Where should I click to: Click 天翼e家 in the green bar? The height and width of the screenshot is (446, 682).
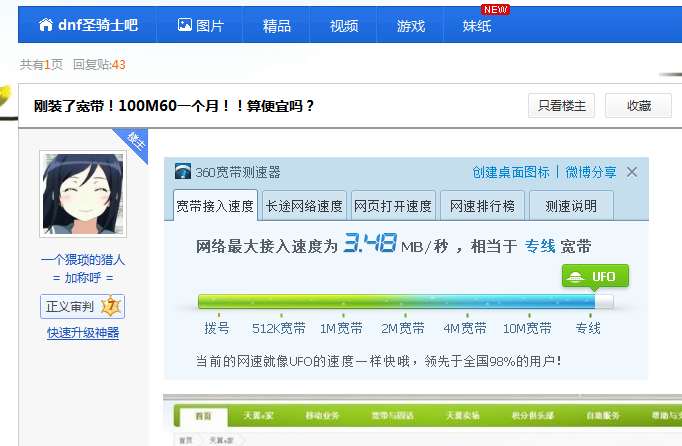click(258, 416)
